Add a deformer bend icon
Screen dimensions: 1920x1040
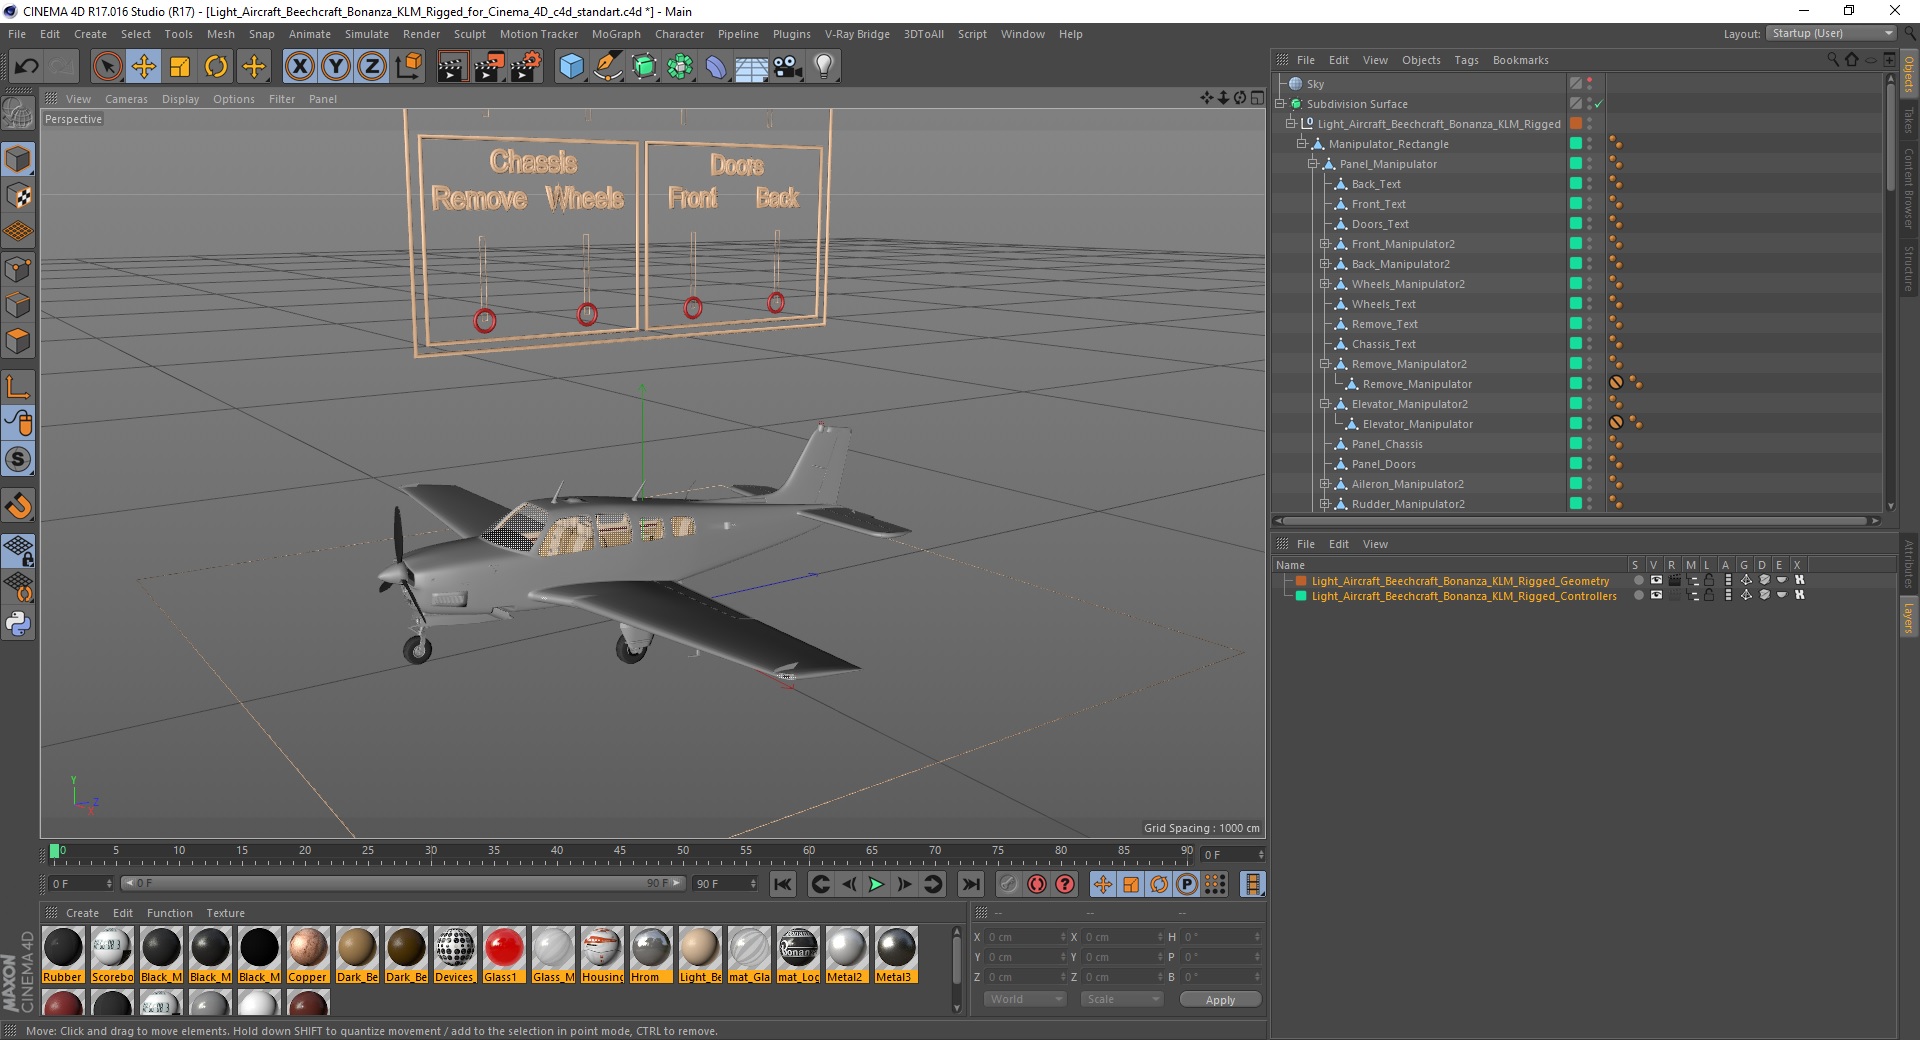click(716, 67)
